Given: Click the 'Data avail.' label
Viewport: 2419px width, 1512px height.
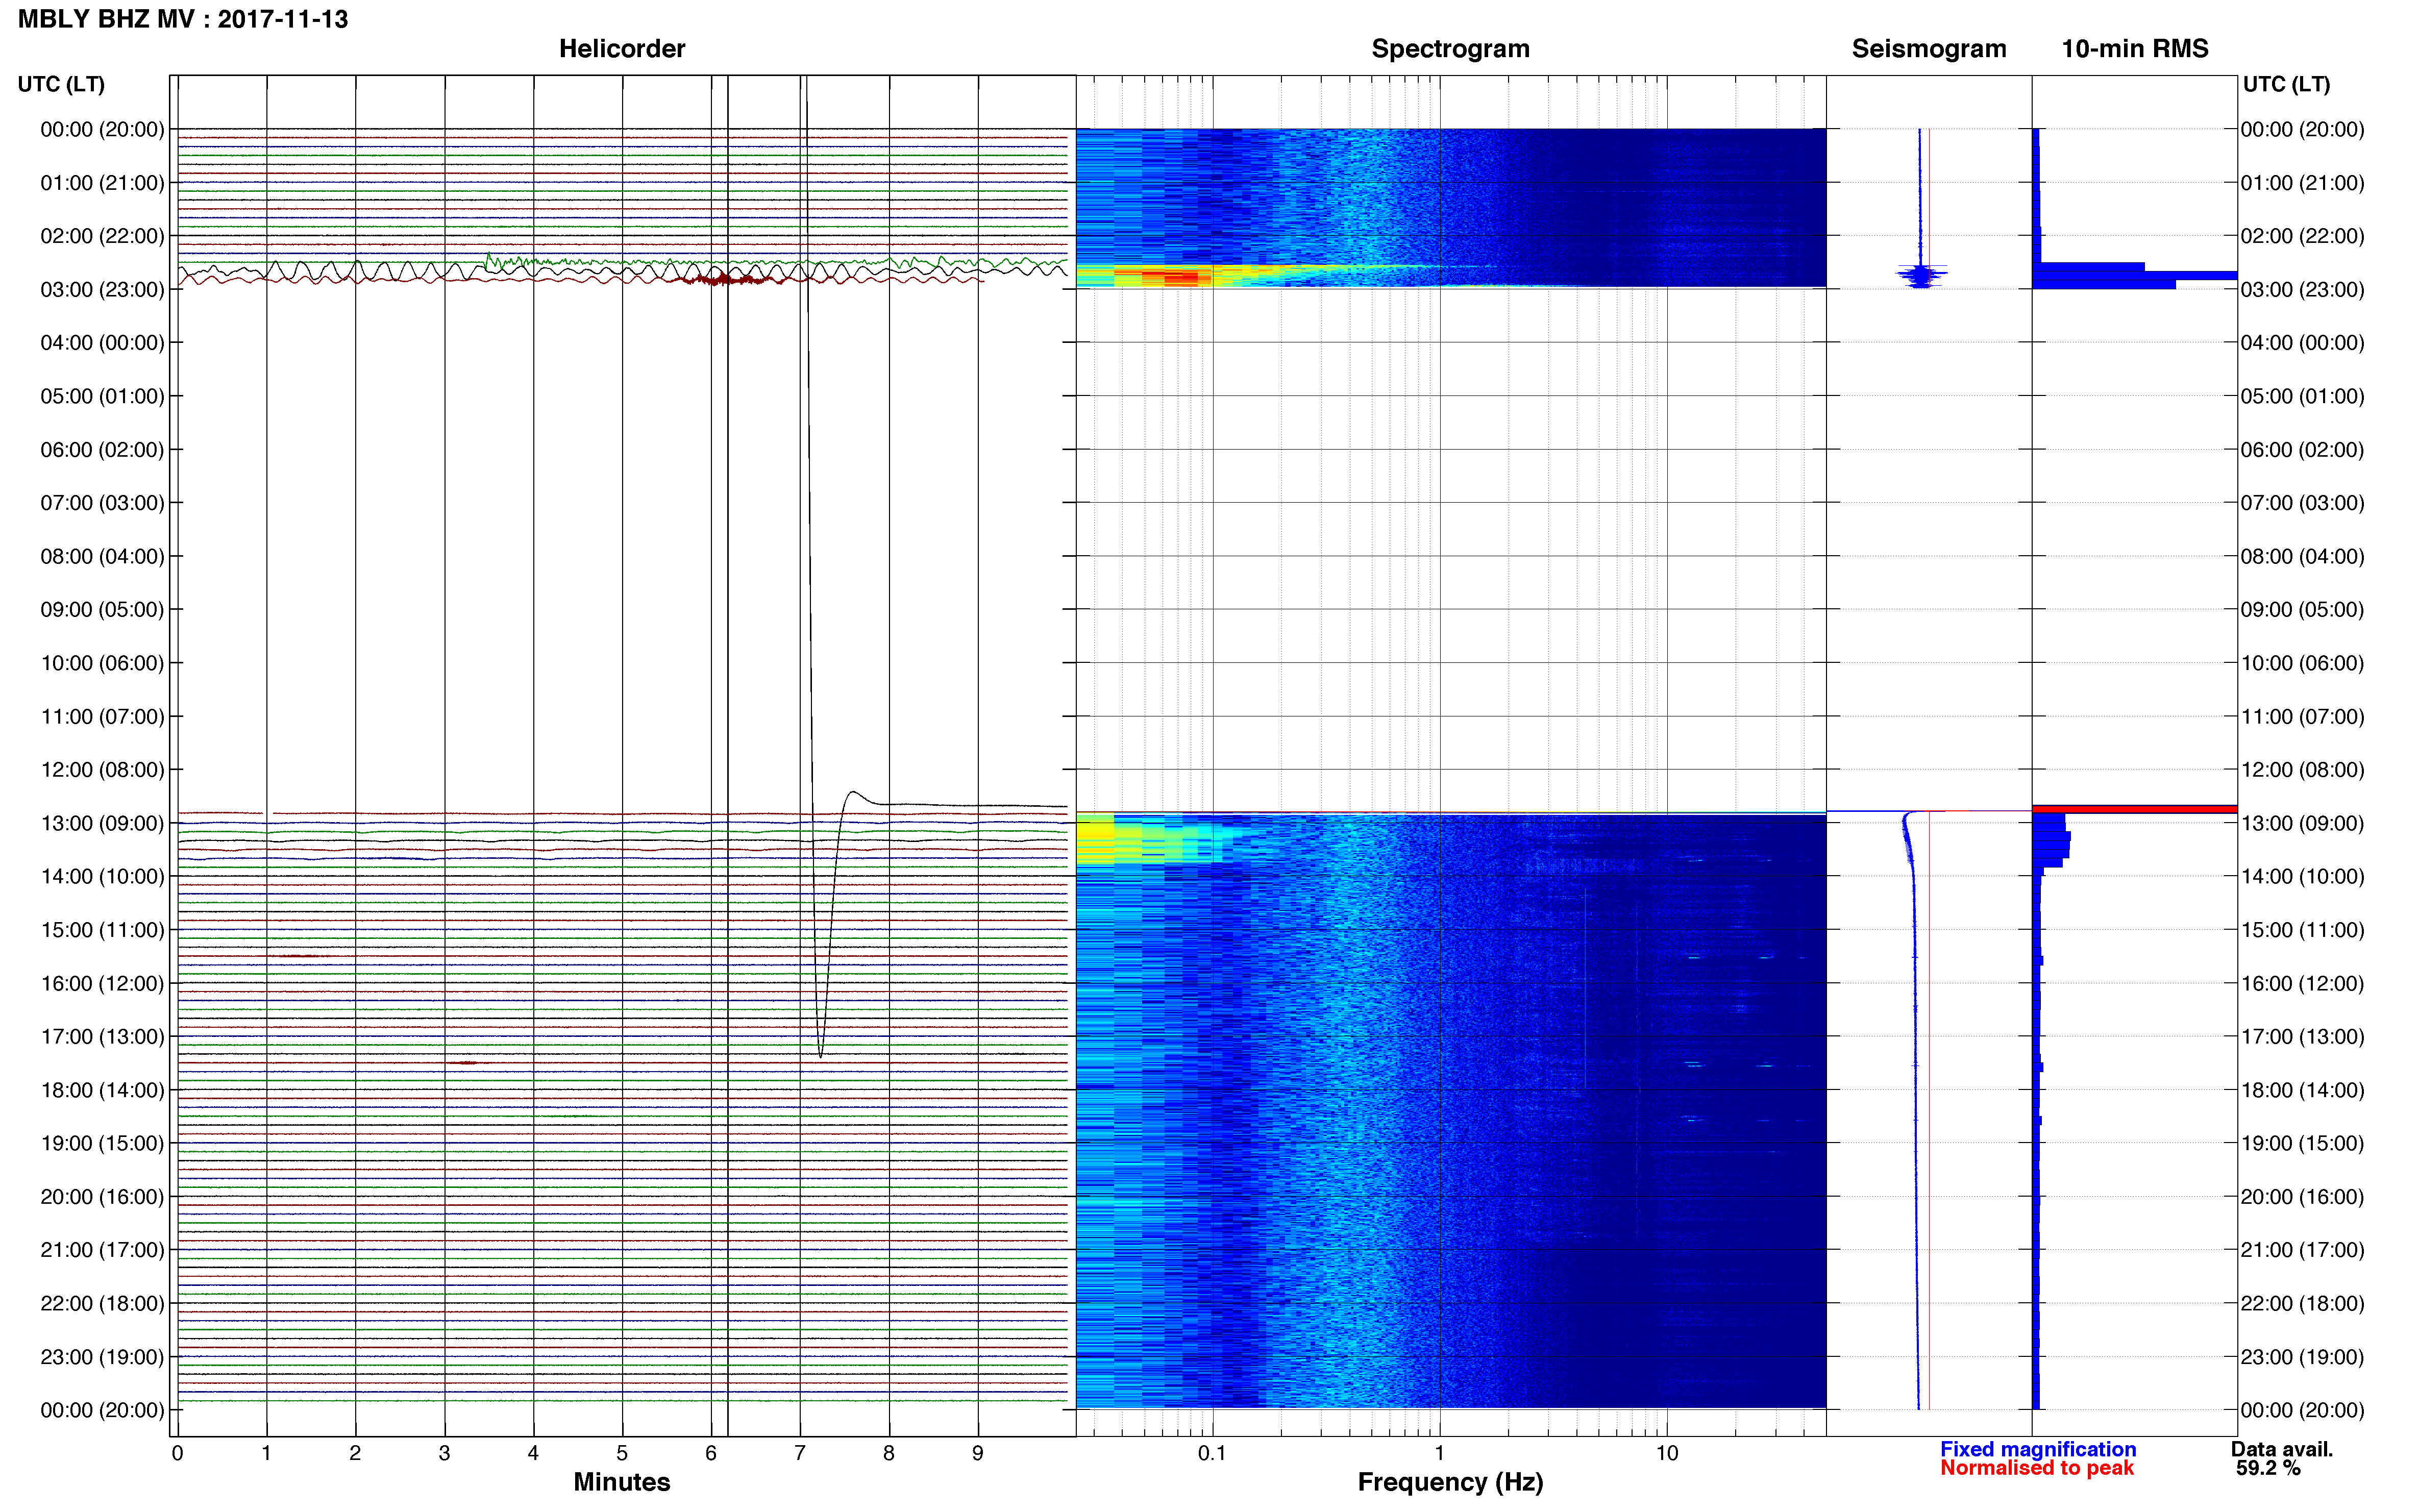Looking at the screenshot, I should coord(2282,1449).
